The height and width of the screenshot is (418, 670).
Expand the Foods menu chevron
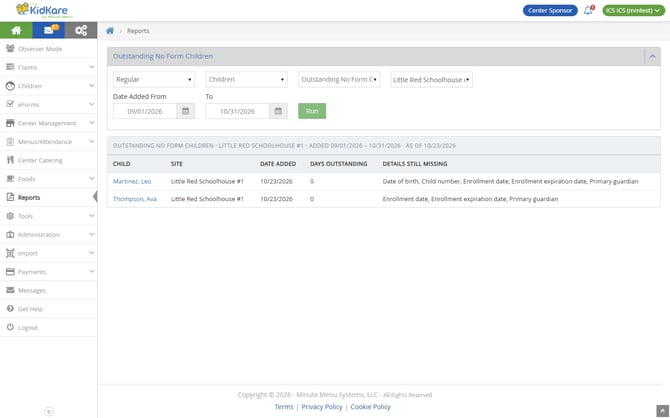pos(91,179)
